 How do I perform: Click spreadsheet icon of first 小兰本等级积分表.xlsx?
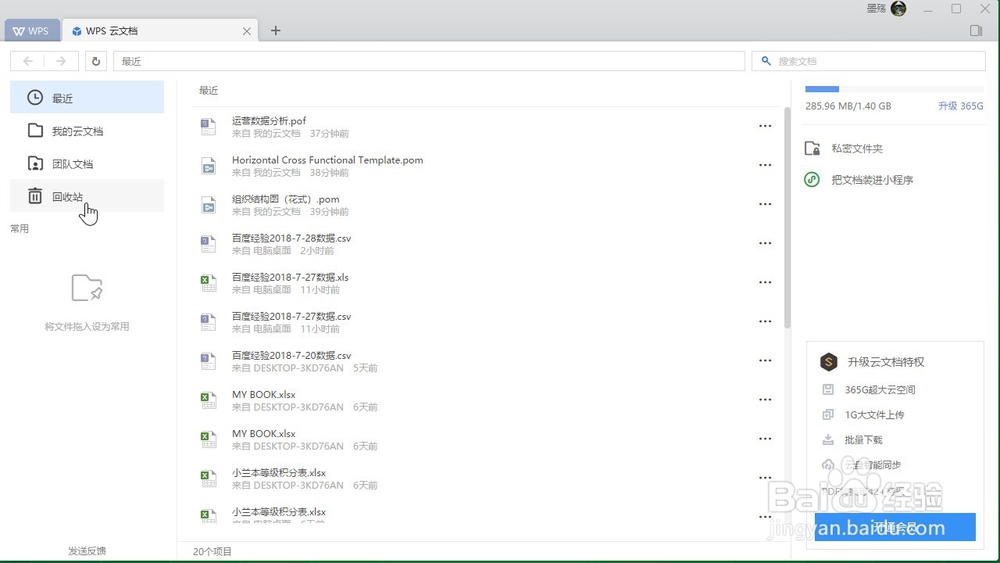(x=209, y=478)
